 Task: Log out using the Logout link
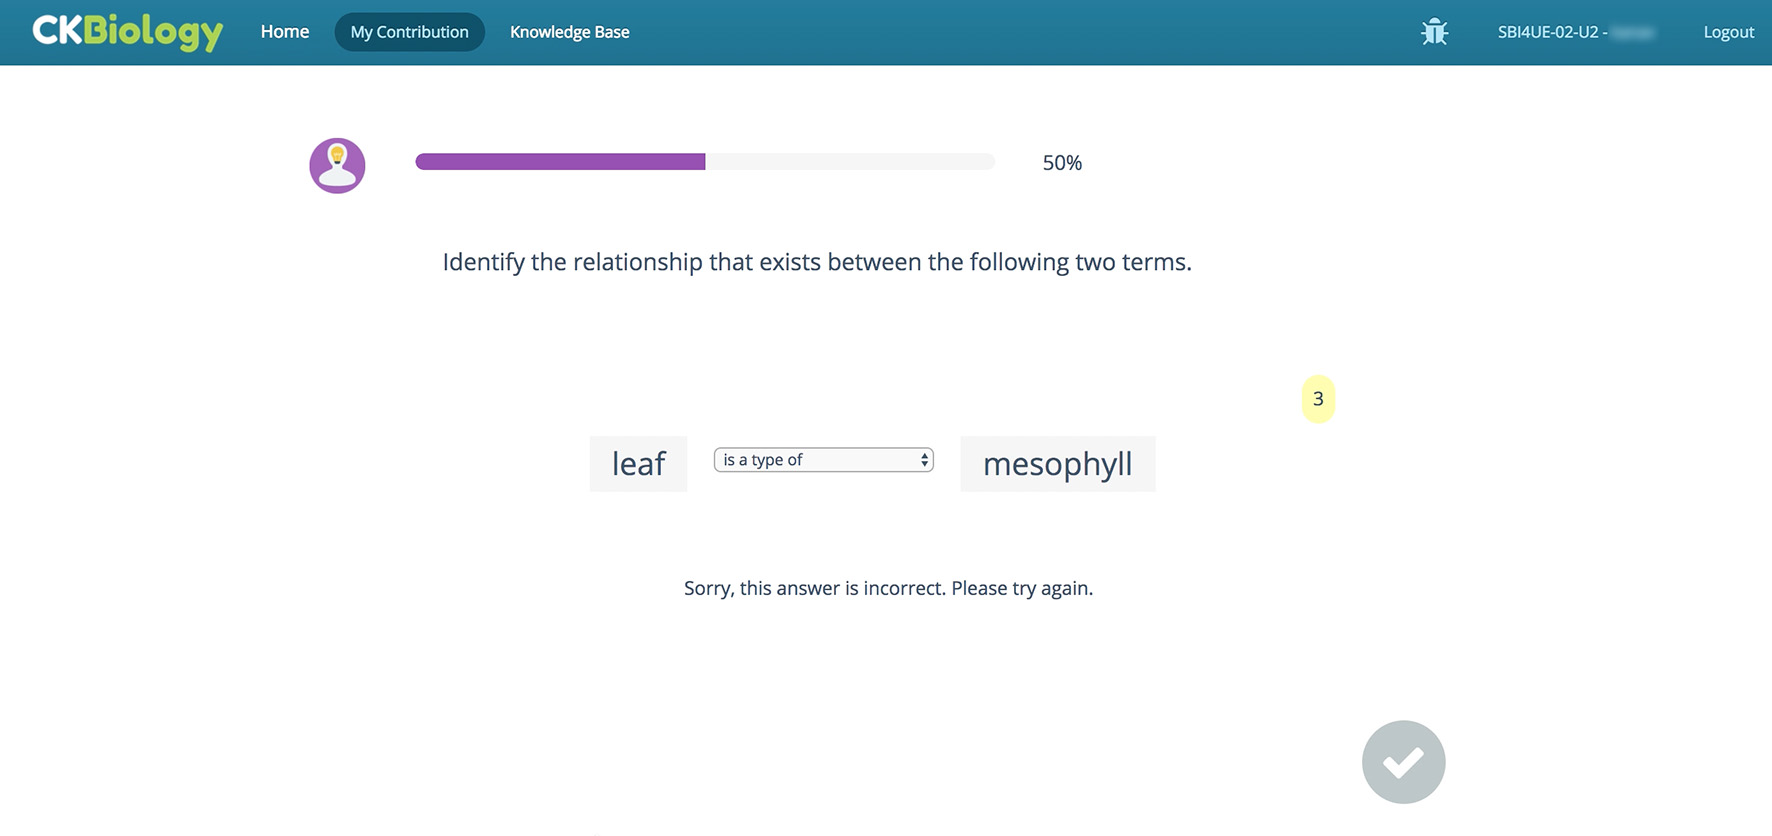point(1728,32)
